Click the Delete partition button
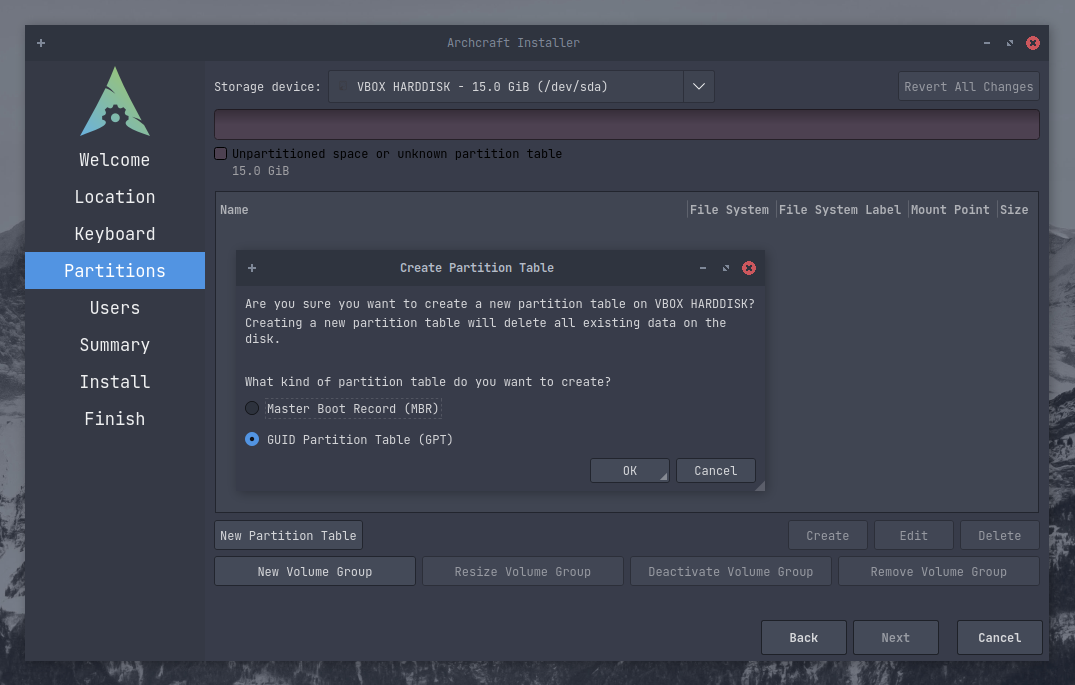Image resolution: width=1075 pixels, height=685 pixels. click(999, 536)
